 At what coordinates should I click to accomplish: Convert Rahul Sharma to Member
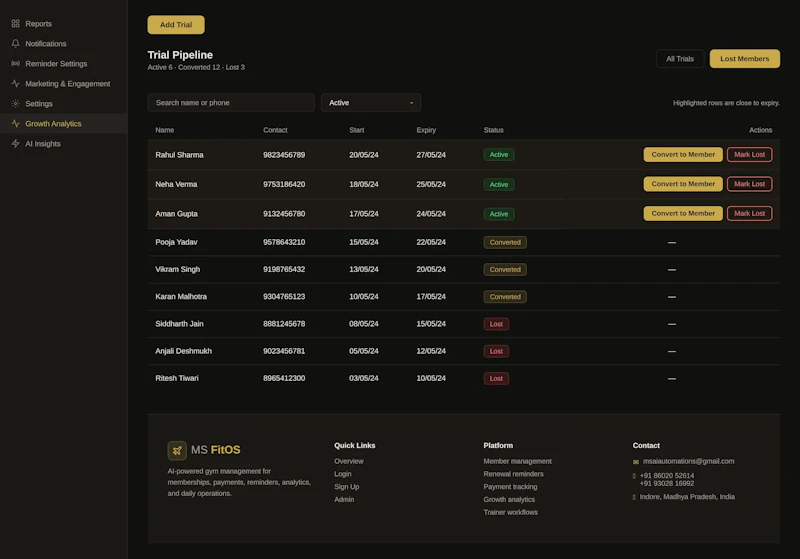point(683,155)
